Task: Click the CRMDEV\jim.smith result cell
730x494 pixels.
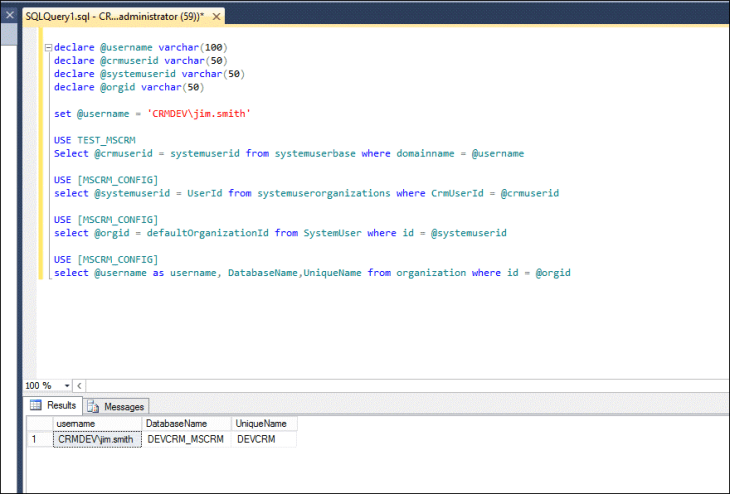Action: pos(96,439)
